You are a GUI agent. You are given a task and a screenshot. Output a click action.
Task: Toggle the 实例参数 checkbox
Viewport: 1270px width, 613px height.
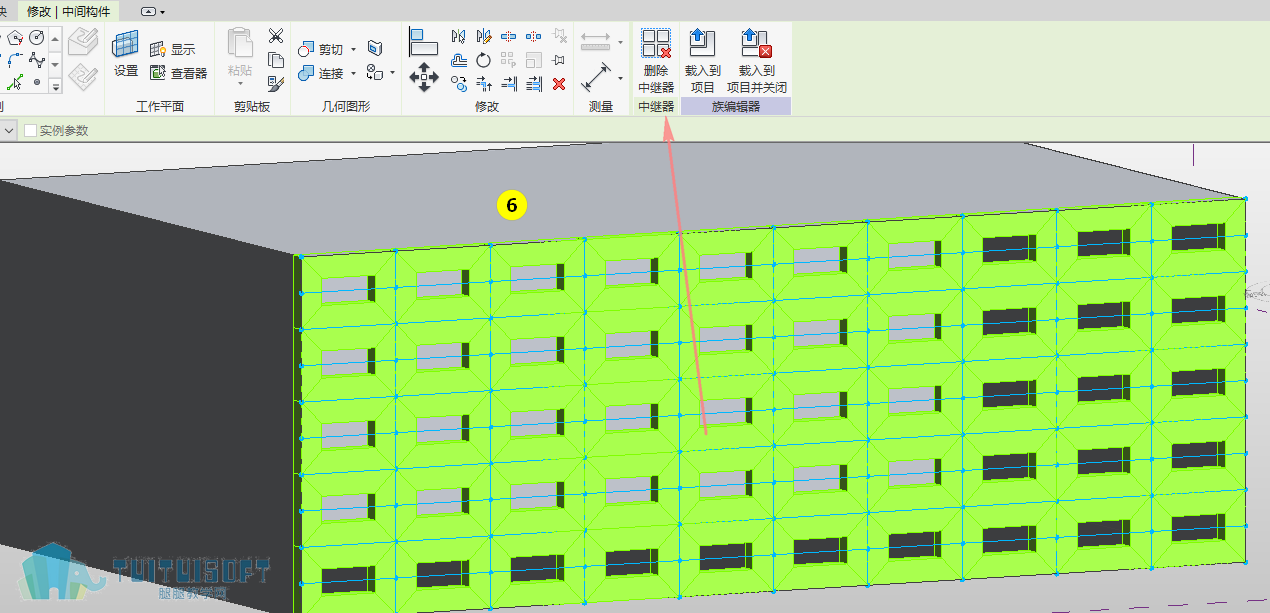point(31,130)
